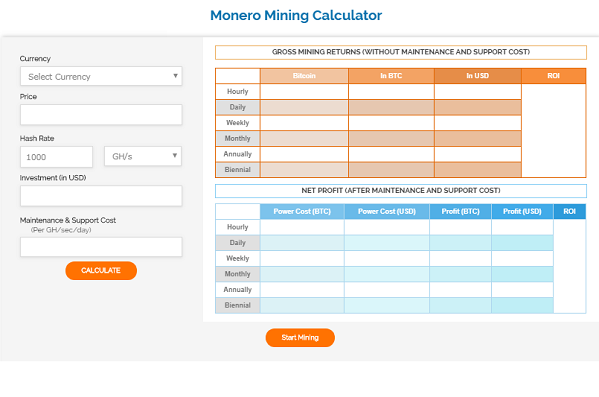Click the Daily row label in net profit table
The image size is (599, 397).
[238, 243]
